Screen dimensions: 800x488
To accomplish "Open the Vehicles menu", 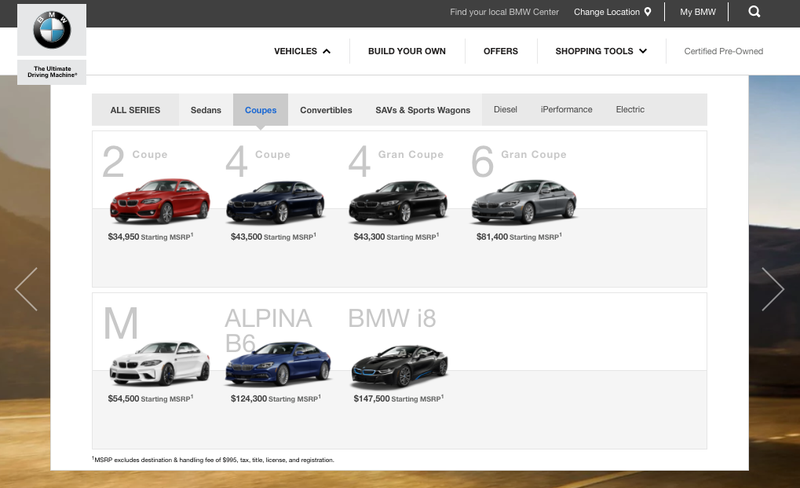I will (x=302, y=51).
